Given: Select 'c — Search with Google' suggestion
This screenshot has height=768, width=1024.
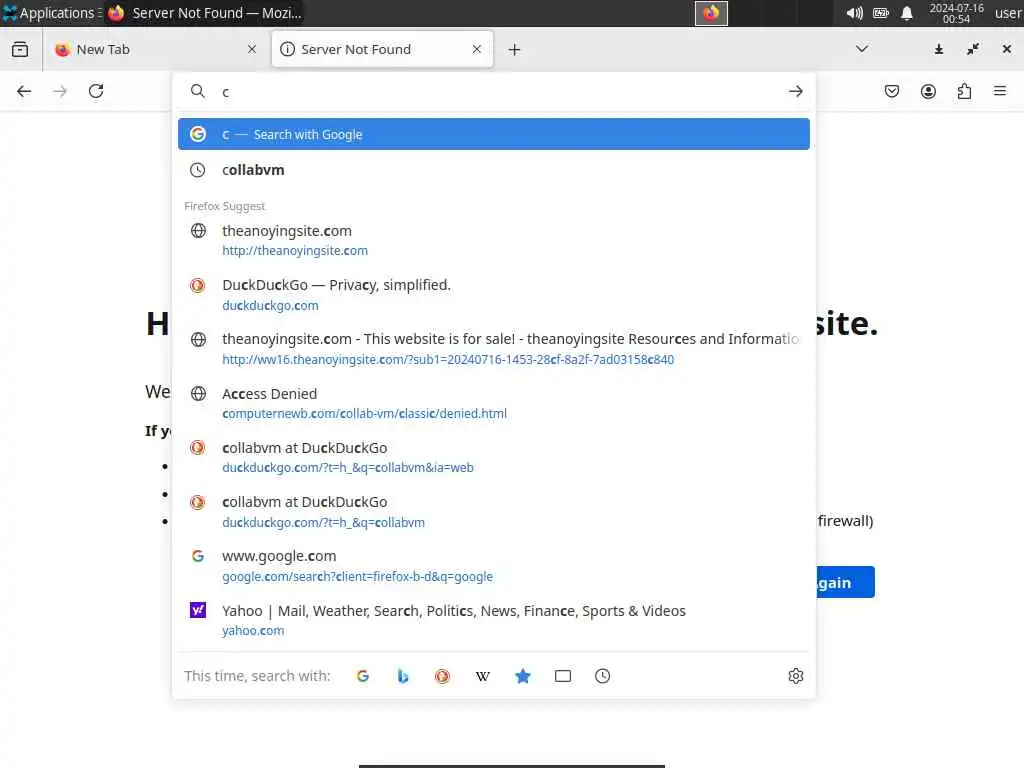Looking at the screenshot, I should 494,134.
